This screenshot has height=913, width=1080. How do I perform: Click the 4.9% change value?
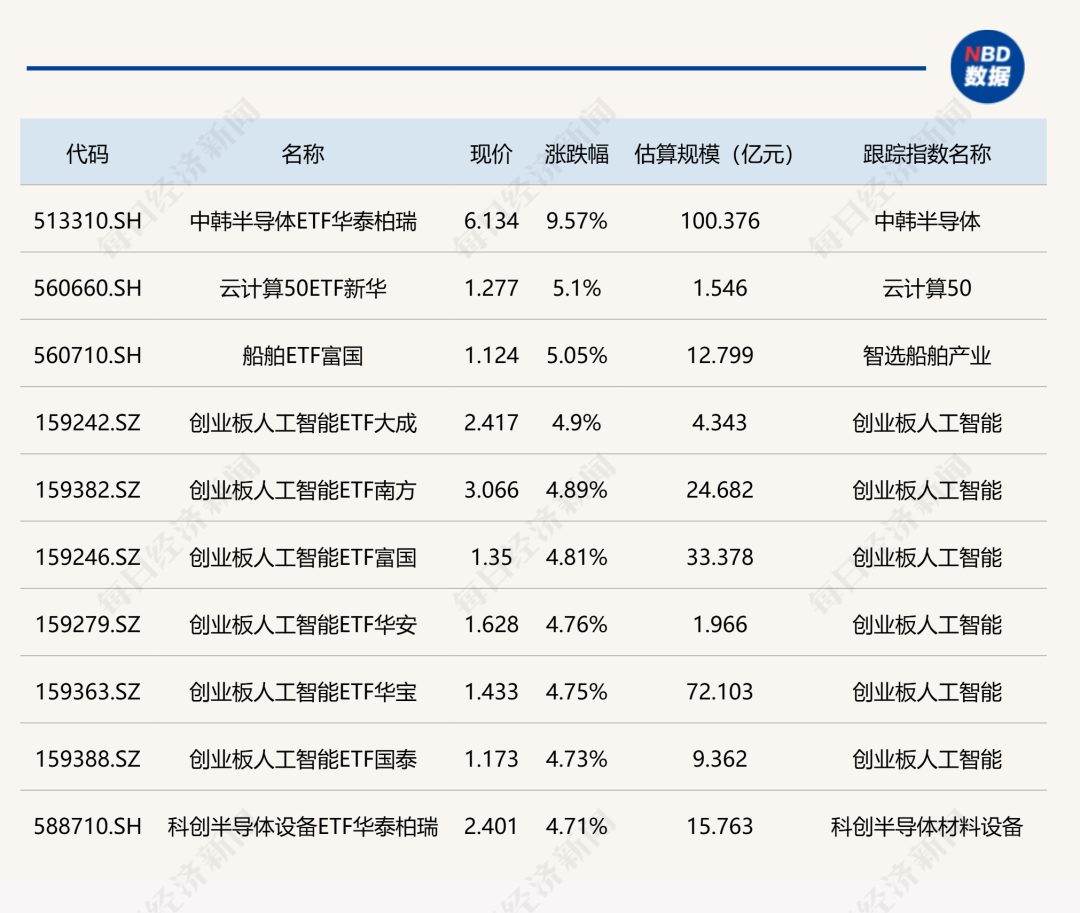pos(577,422)
